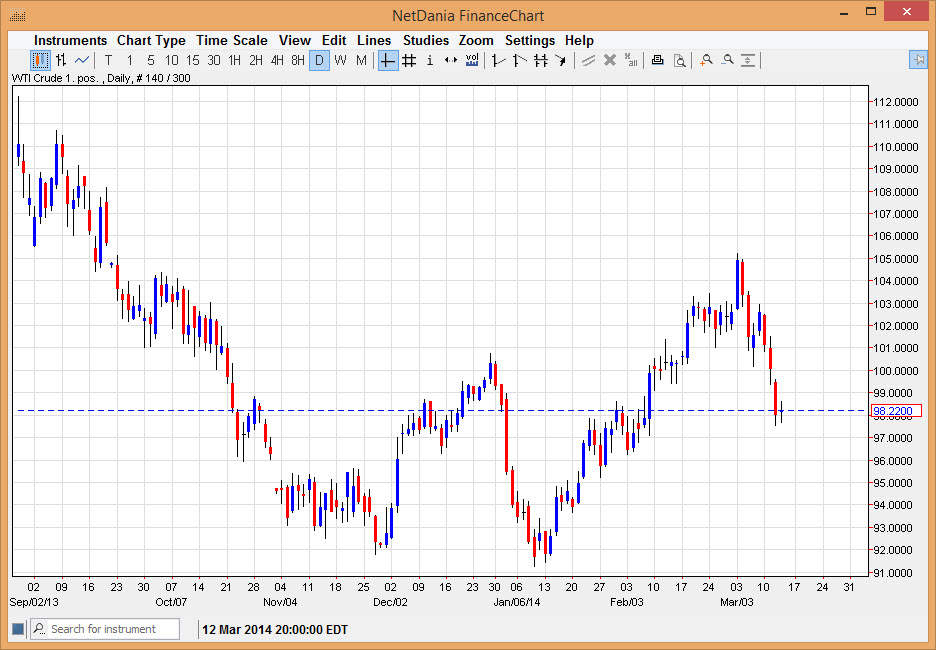Open the Chart Type menu
This screenshot has height=650, width=936.
point(151,40)
